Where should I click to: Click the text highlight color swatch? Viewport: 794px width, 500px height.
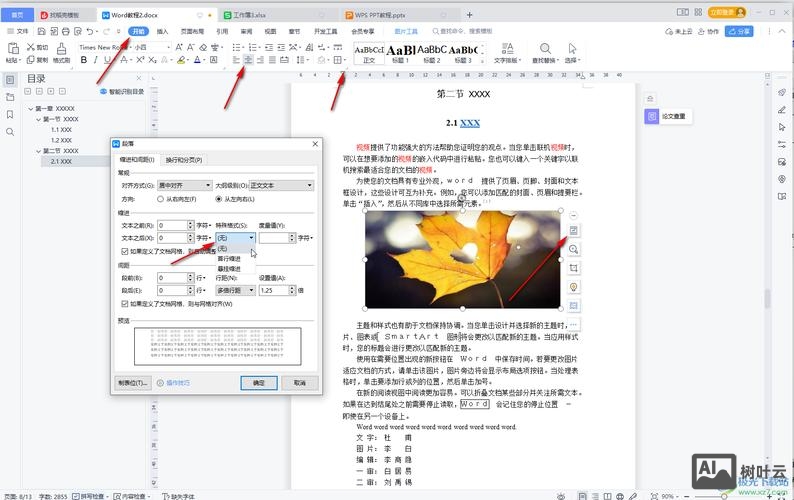[181, 60]
